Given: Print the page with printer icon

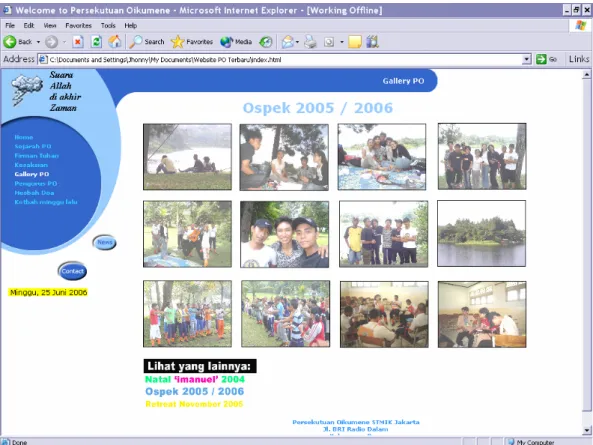Looking at the screenshot, I should [310, 42].
